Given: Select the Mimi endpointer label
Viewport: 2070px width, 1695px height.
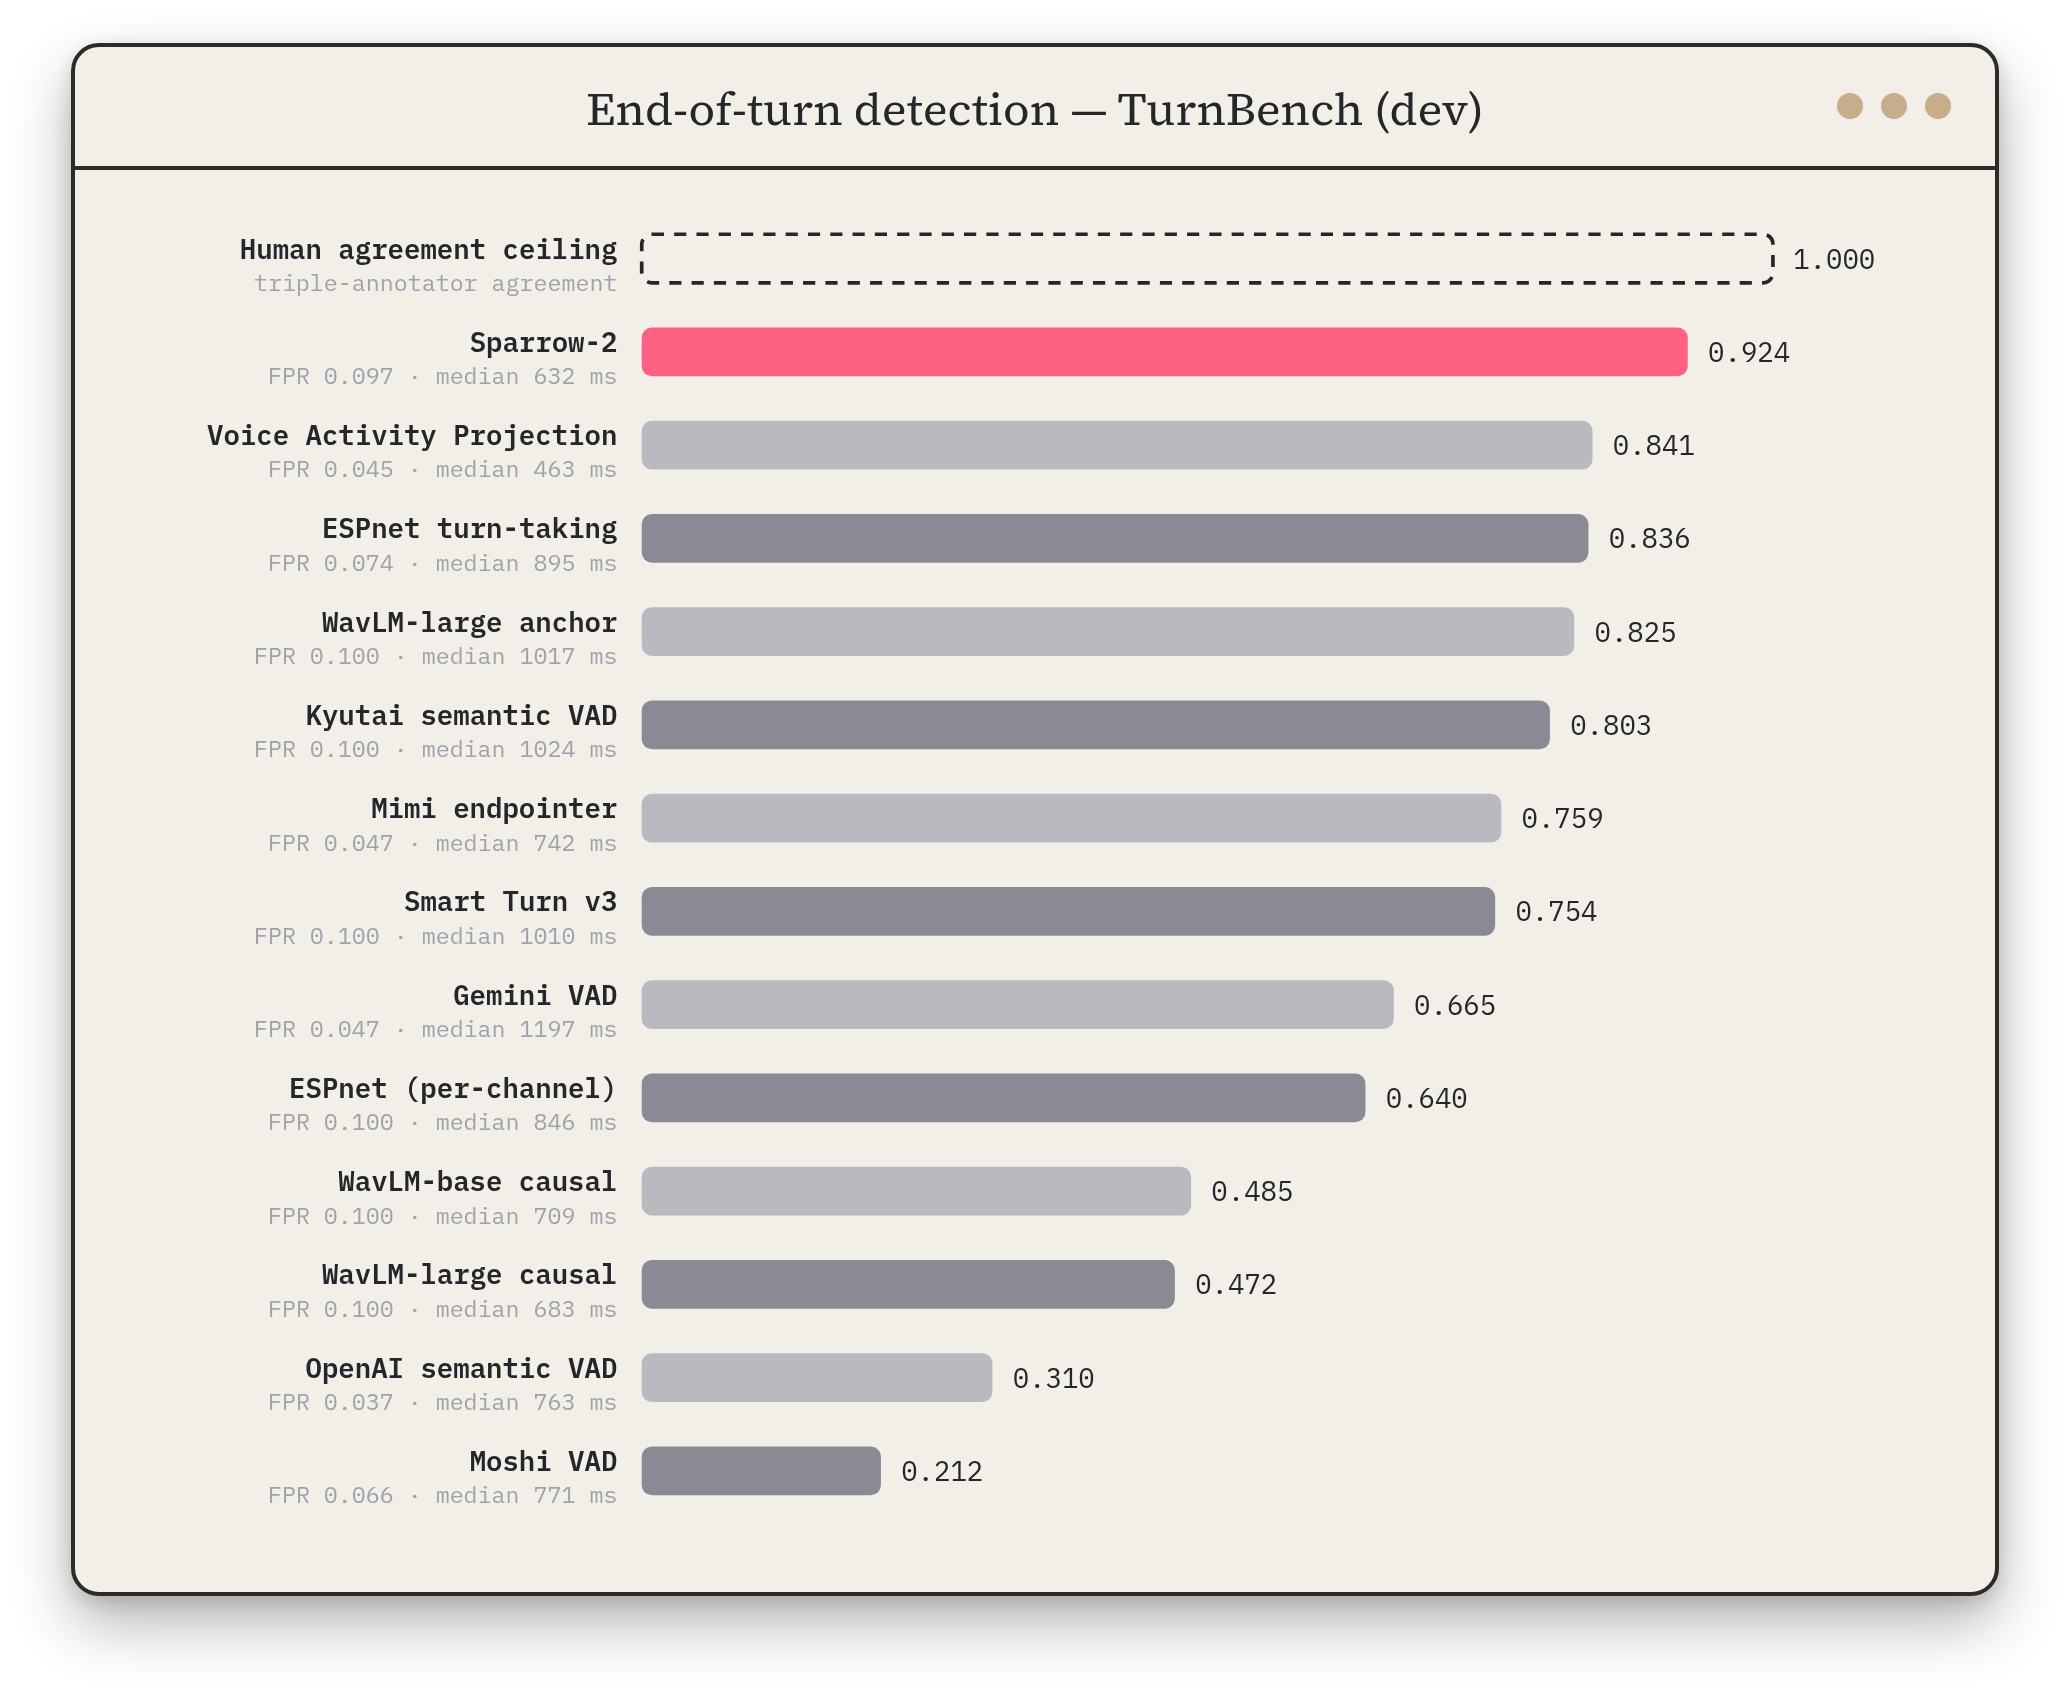Looking at the screenshot, I should click(x=494, y=808).
